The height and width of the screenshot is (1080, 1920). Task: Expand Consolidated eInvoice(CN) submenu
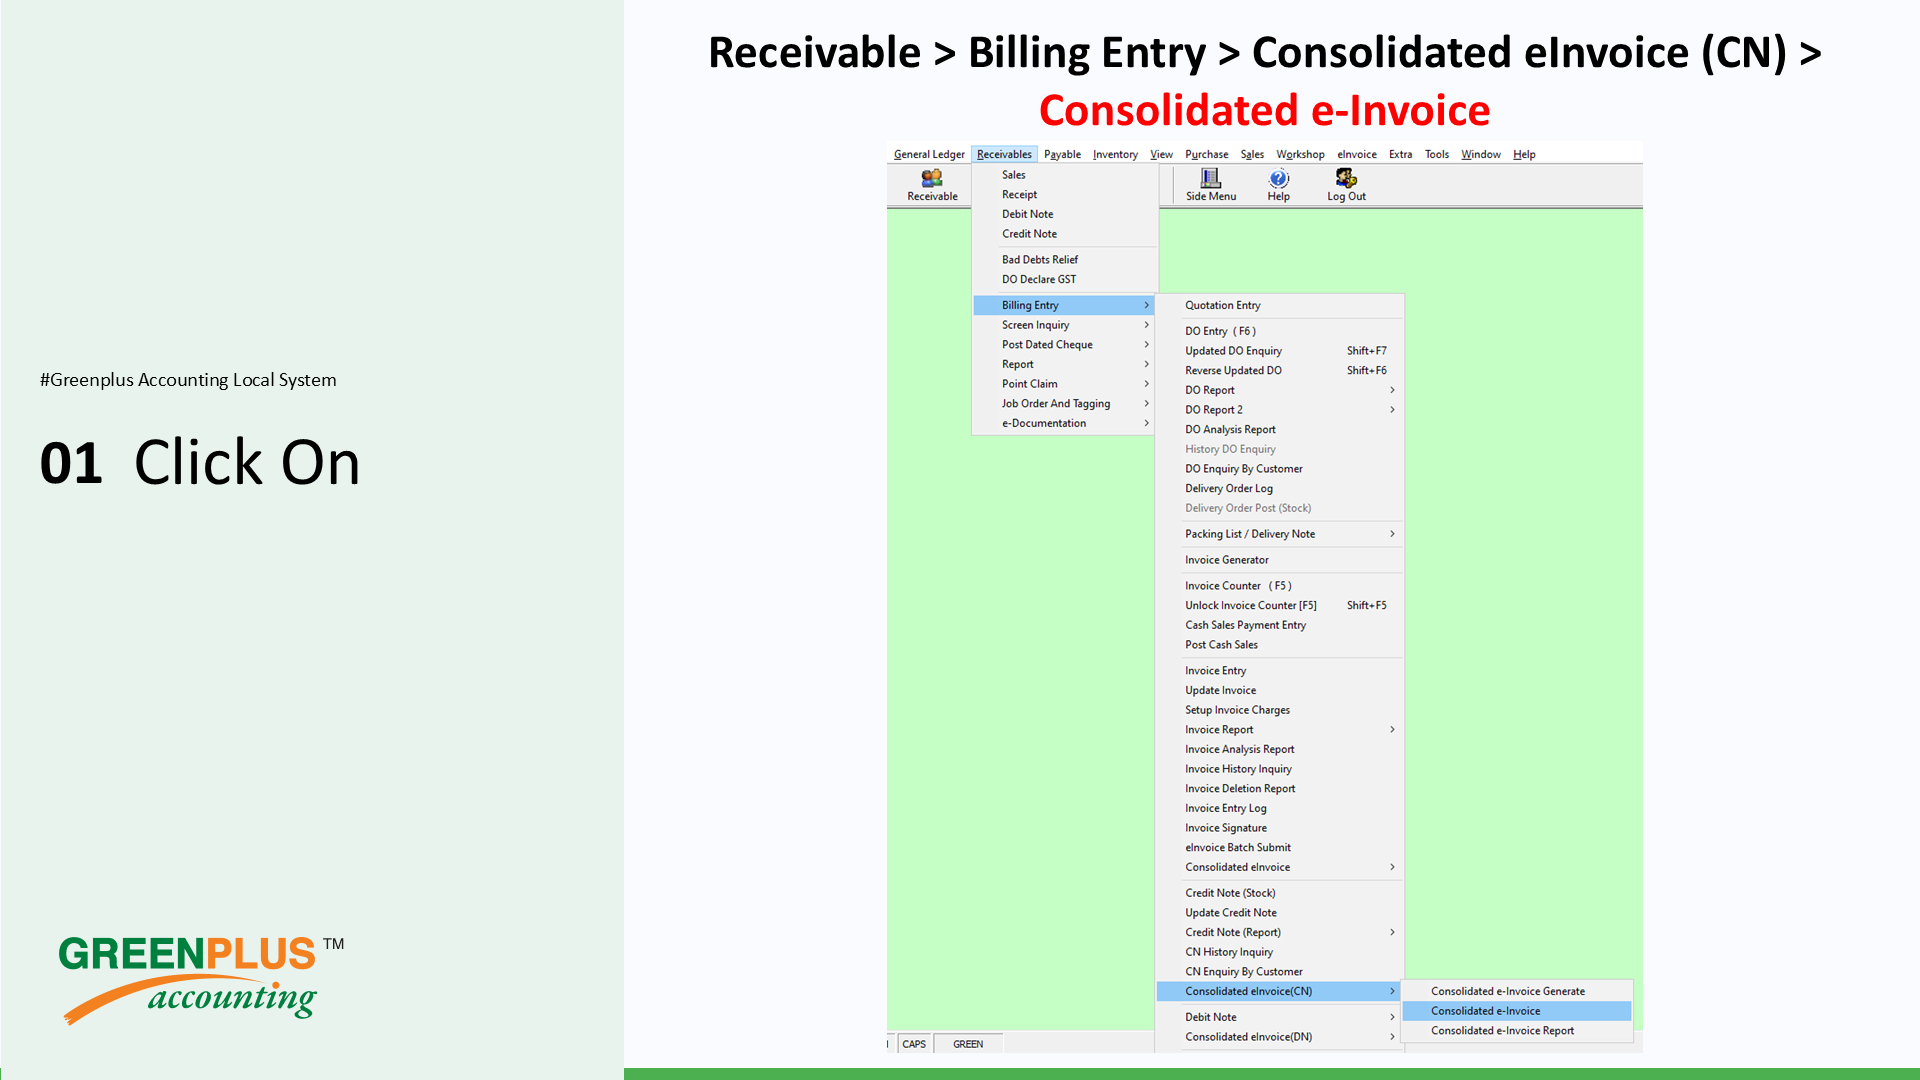coord(1280,991)
